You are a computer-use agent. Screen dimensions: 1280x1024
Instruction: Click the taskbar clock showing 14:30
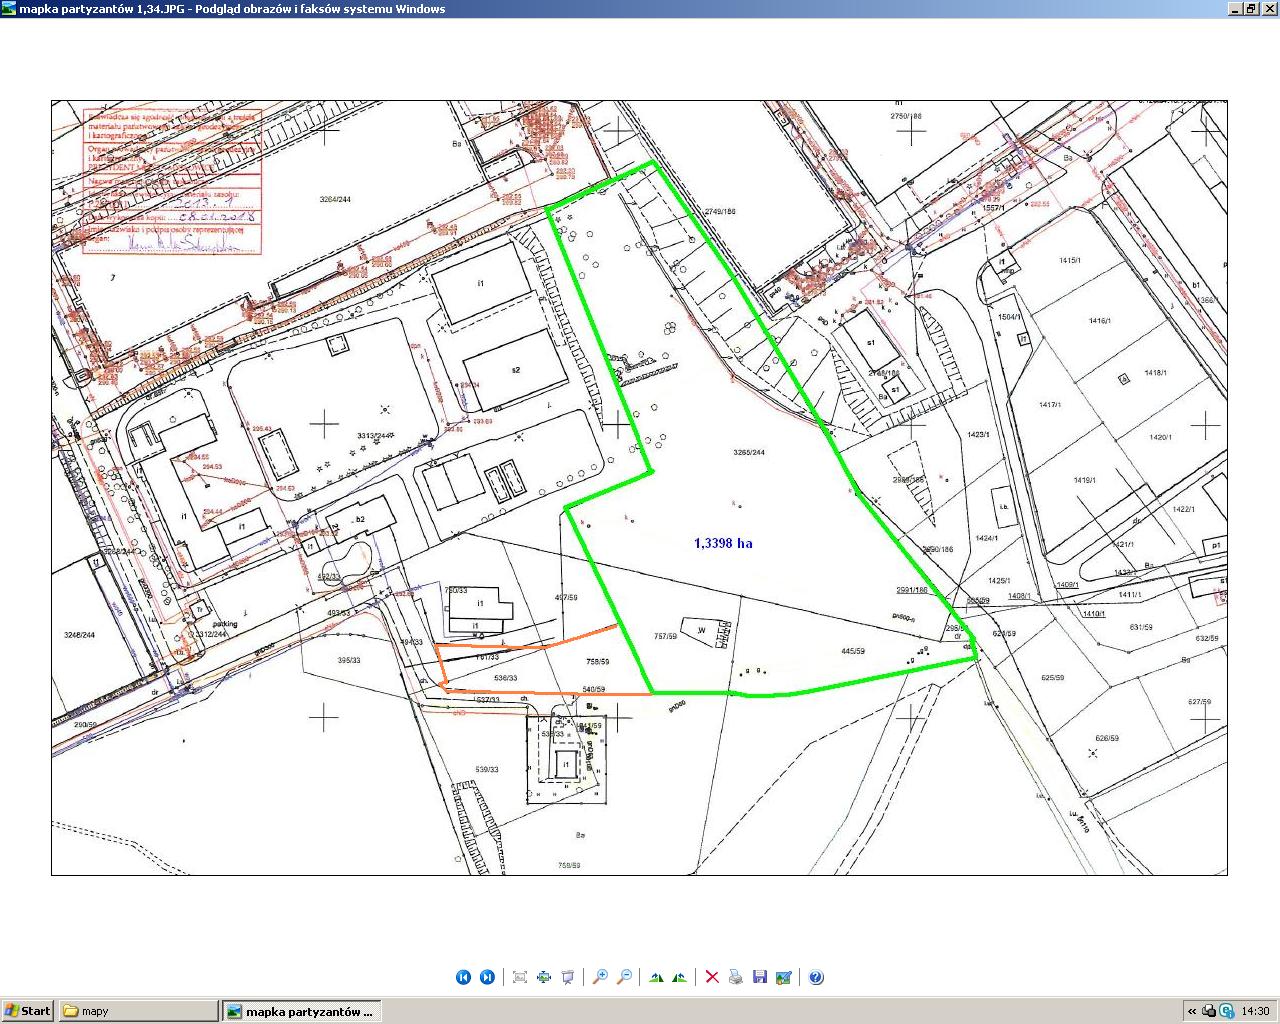coord(1255,1011)
